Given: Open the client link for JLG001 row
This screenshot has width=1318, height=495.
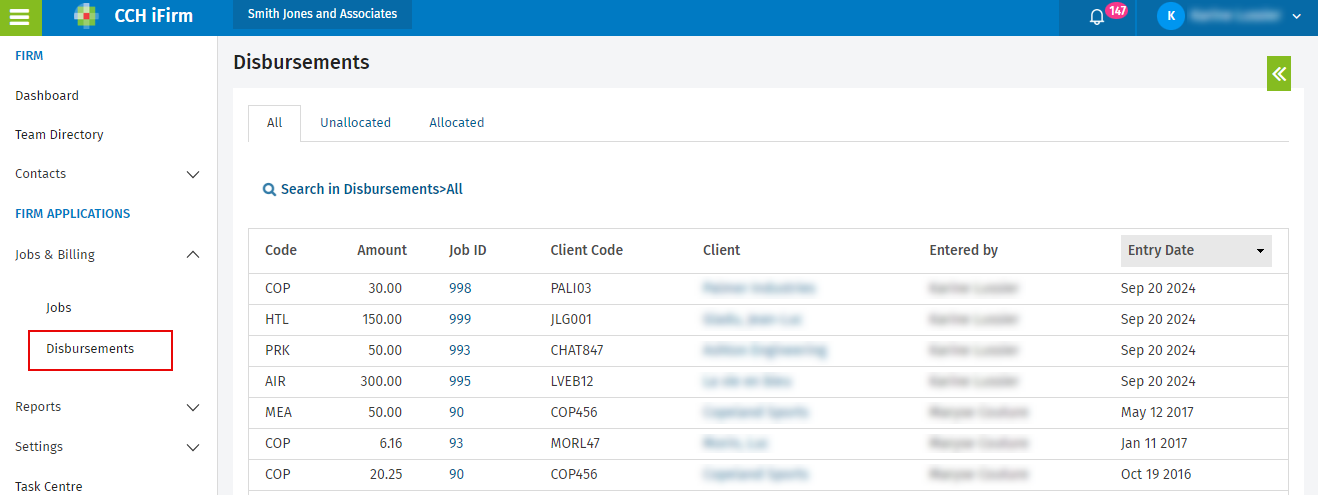Looking at the screenshot, I should click(x=752, y=319).
